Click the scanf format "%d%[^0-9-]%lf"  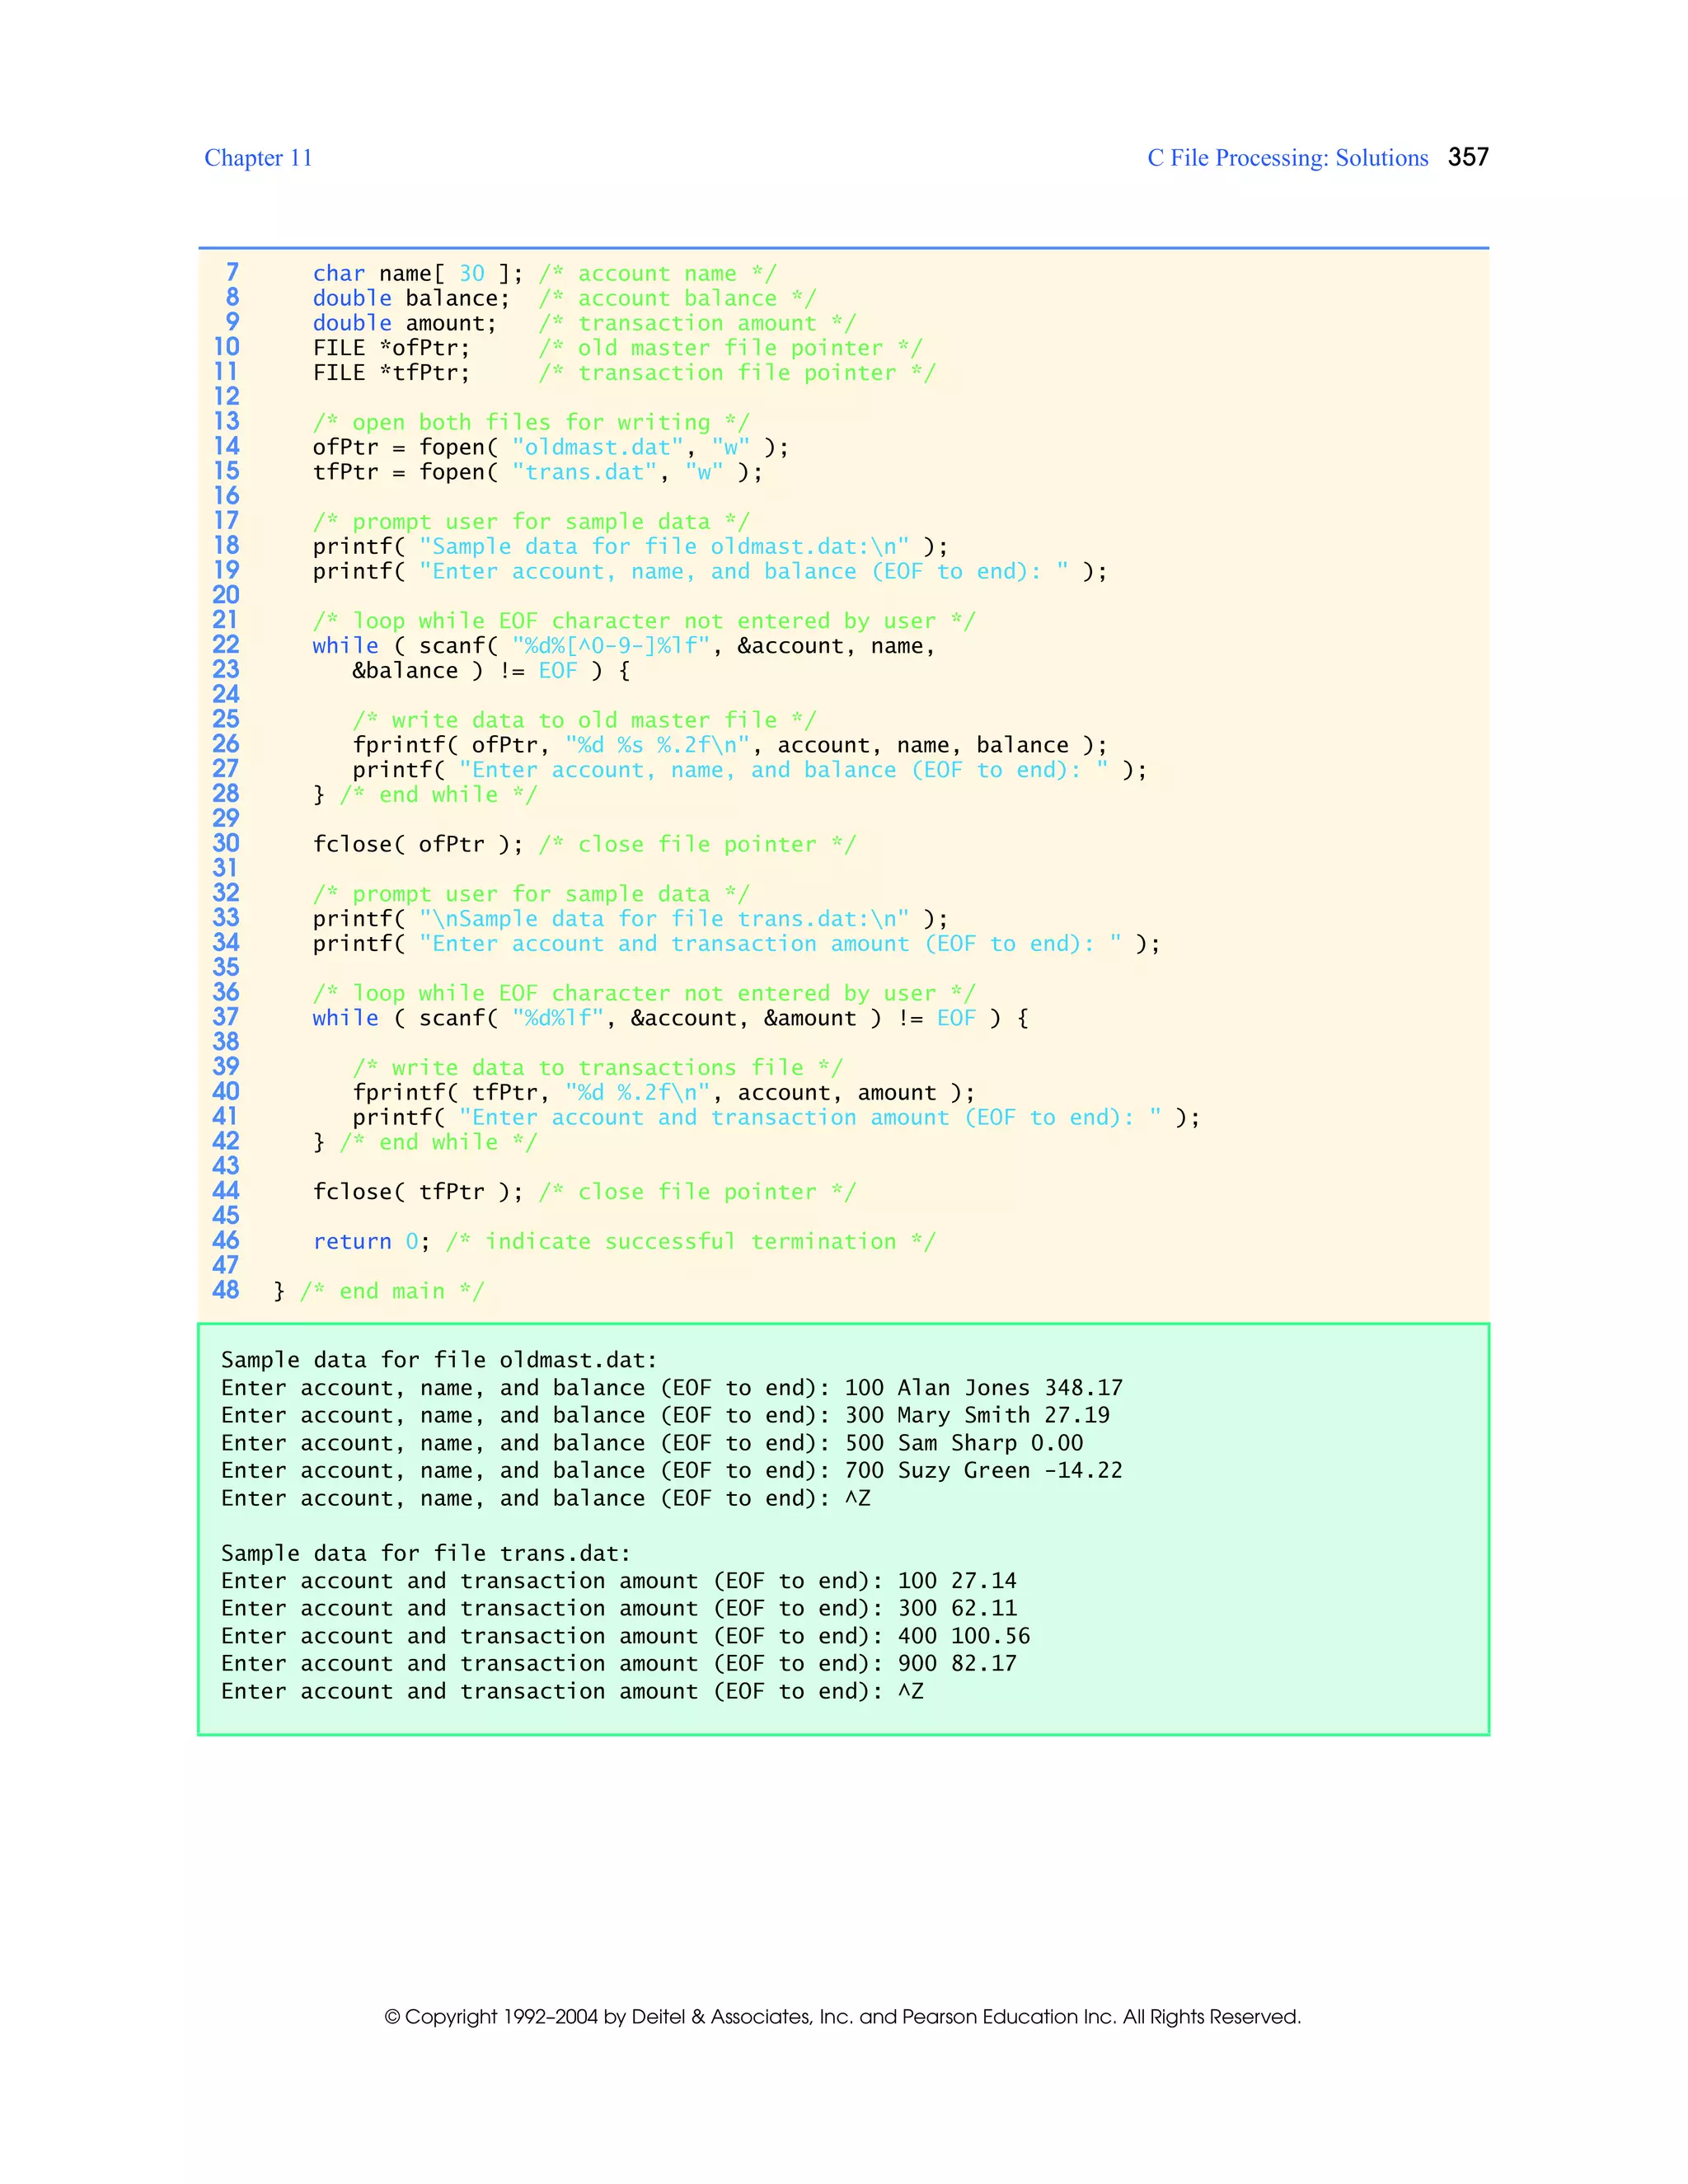point(610,646)
